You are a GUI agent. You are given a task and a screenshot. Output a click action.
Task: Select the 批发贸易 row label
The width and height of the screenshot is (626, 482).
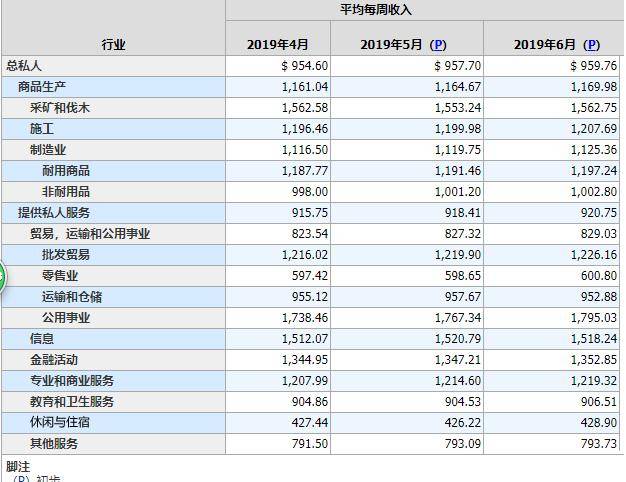click(66, 255)
